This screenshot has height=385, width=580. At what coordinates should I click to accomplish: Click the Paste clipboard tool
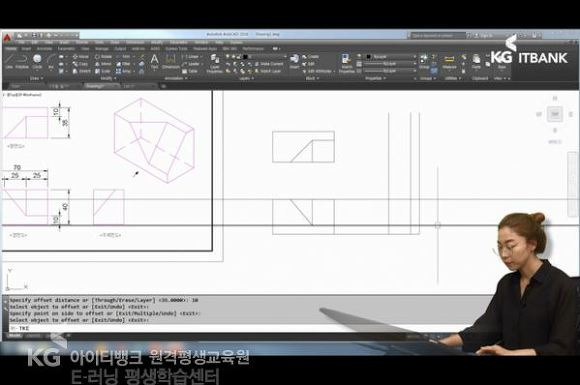476,61
